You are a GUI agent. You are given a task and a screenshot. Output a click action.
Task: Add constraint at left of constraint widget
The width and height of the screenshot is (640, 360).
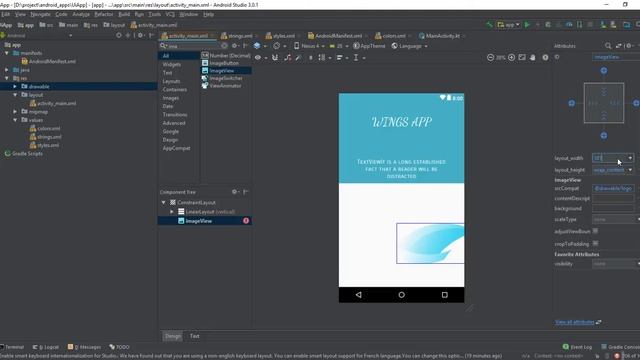pyautogui.click(x=571, y=103)
